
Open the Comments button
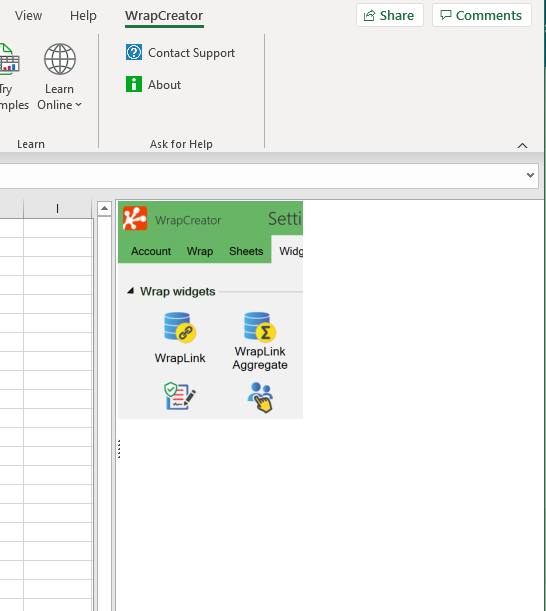tap(482, 15)
